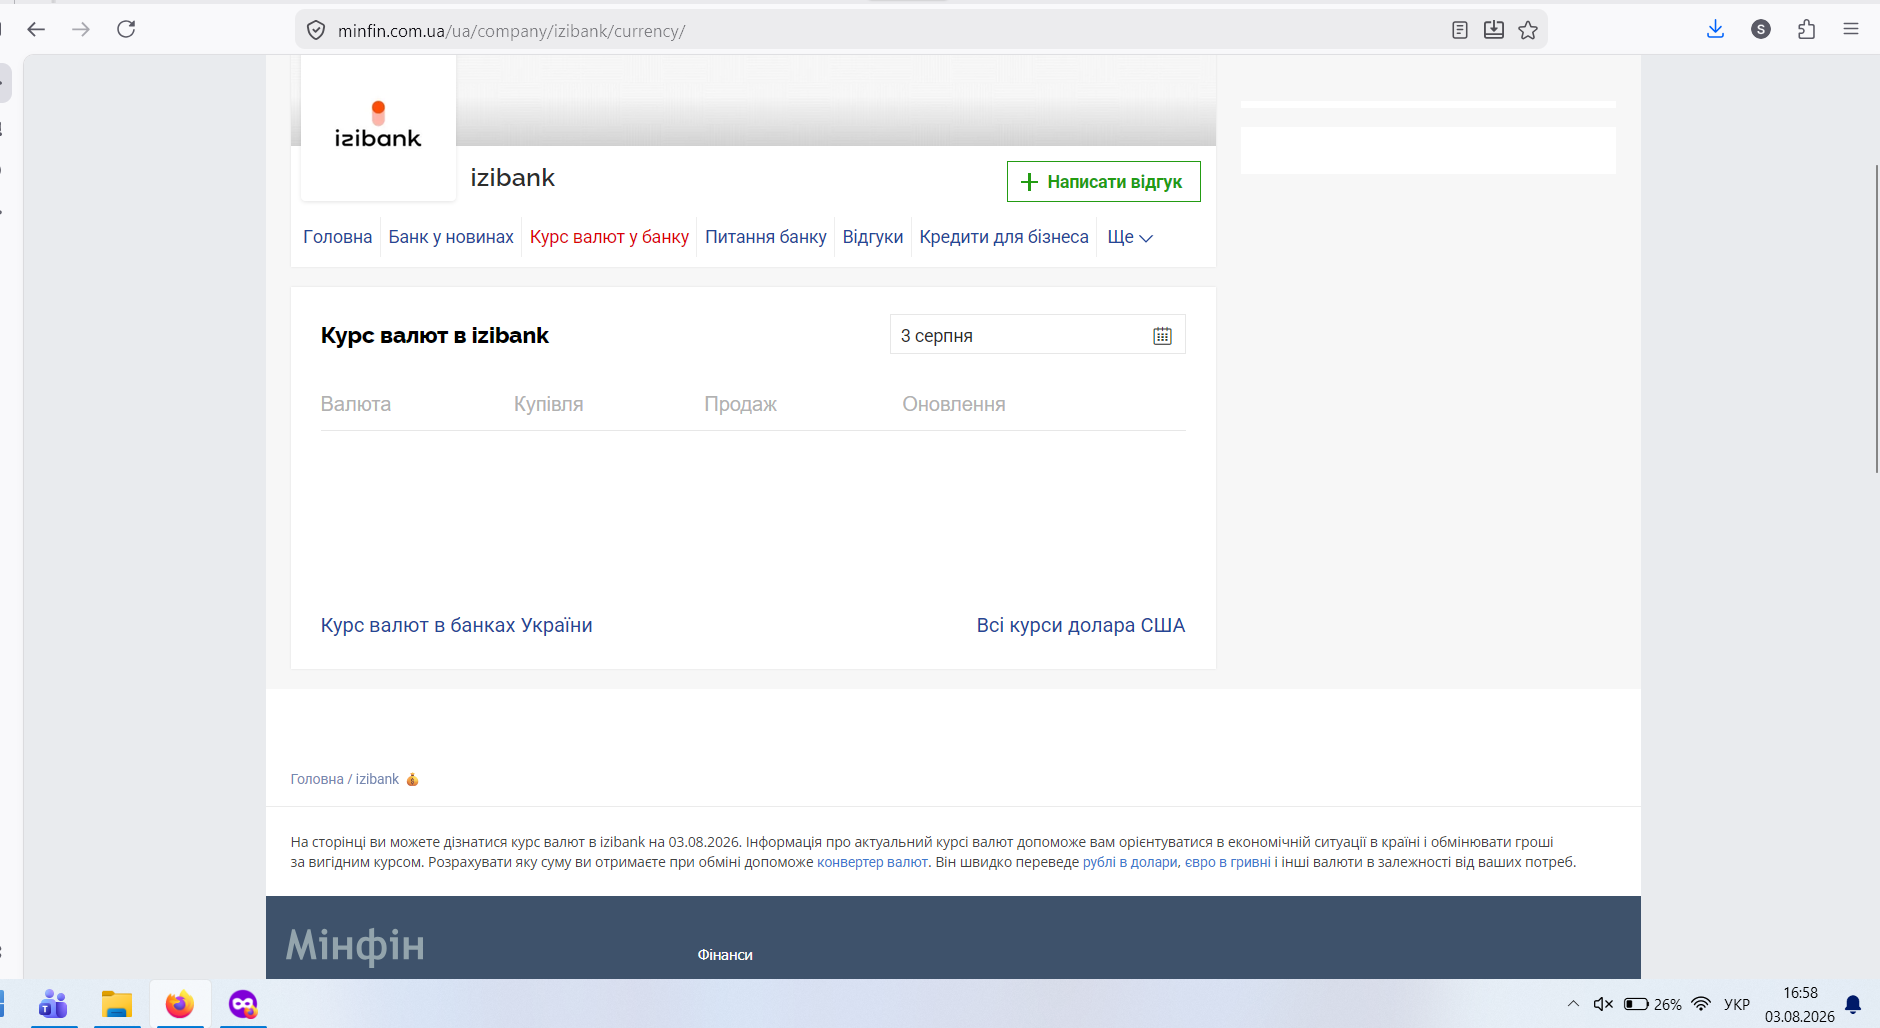This screenshot has width=1880, height=1028.
Task: Toggle reader view in the address bar
Action: pyautogui.click(x=1460, y=30)
